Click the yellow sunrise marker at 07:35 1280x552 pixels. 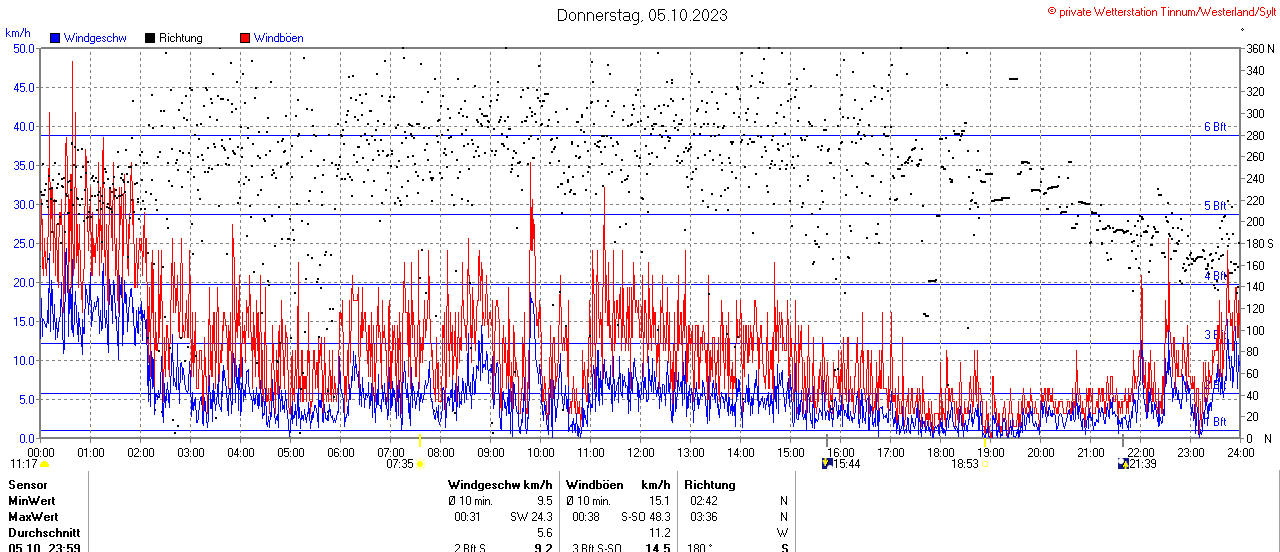[x=420, y=464]
